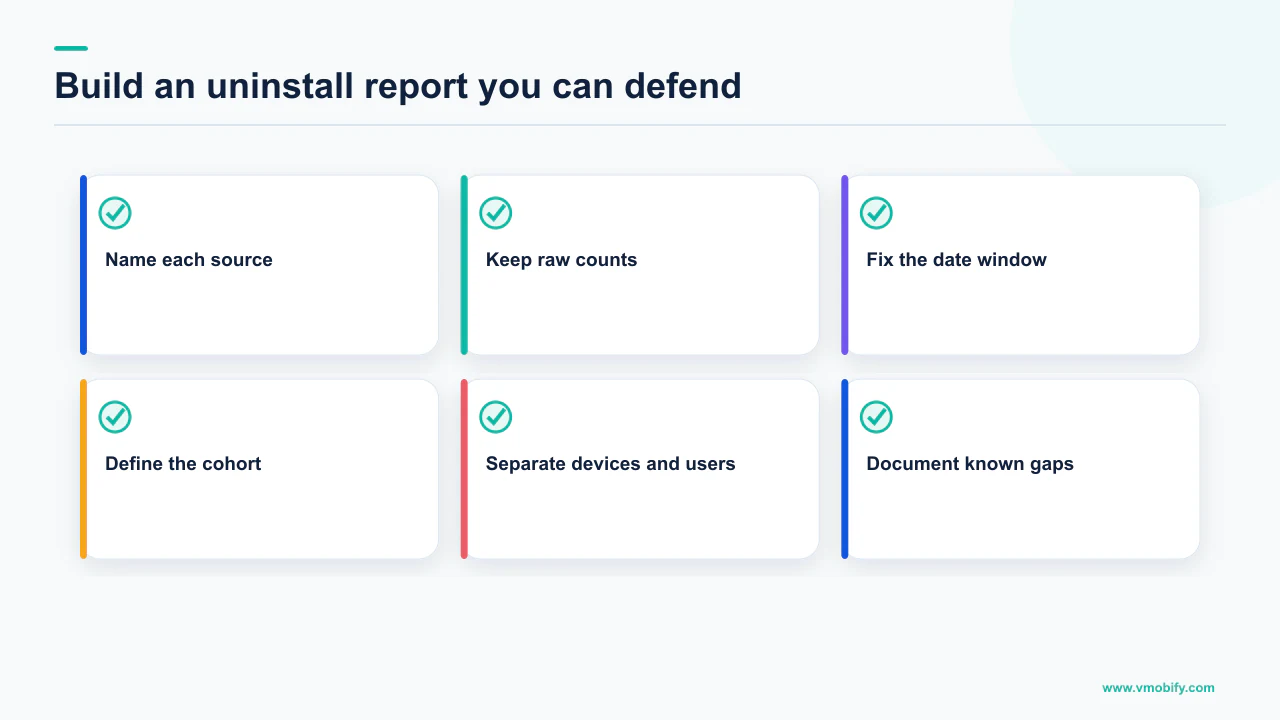
Task: Select the 'Fix the date window' text
Action: pyautogui.click(x=956, y=260)
